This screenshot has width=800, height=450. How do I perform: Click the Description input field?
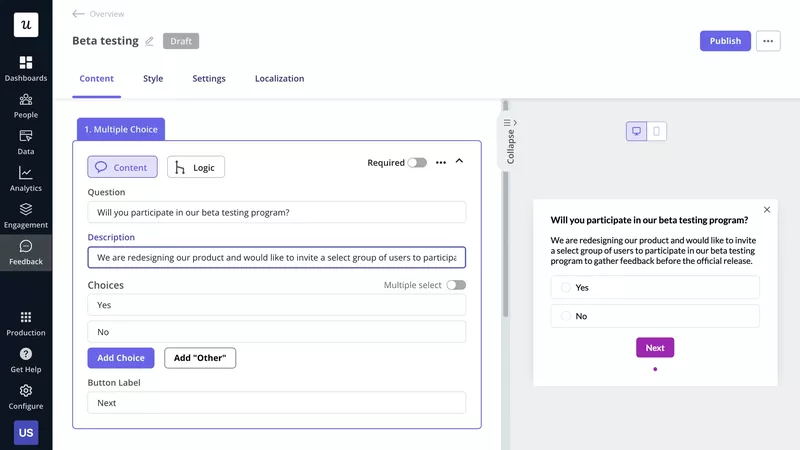(x=277, y=258)
